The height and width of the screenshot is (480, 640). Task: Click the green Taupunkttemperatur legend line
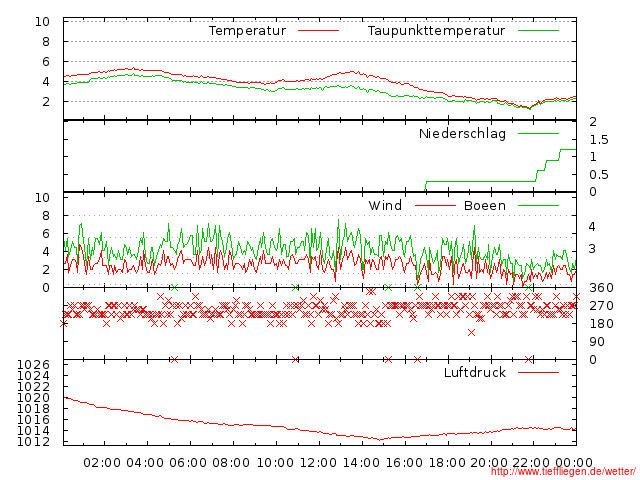click(538, 30)
